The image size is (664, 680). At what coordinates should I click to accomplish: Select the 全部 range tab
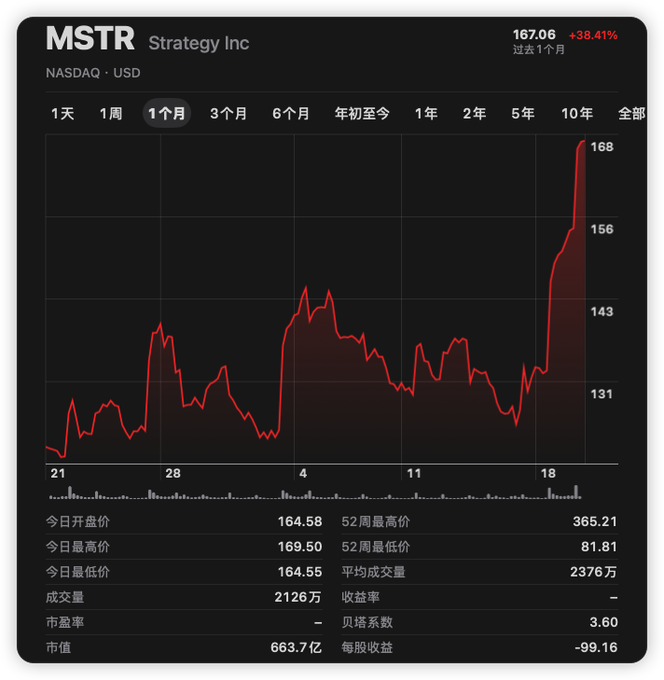(x=631, y=114)
